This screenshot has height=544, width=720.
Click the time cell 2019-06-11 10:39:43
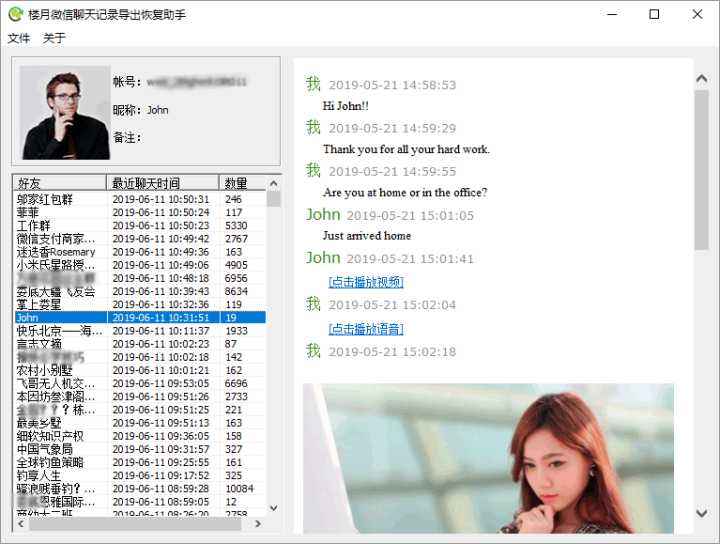coord(161,292)
